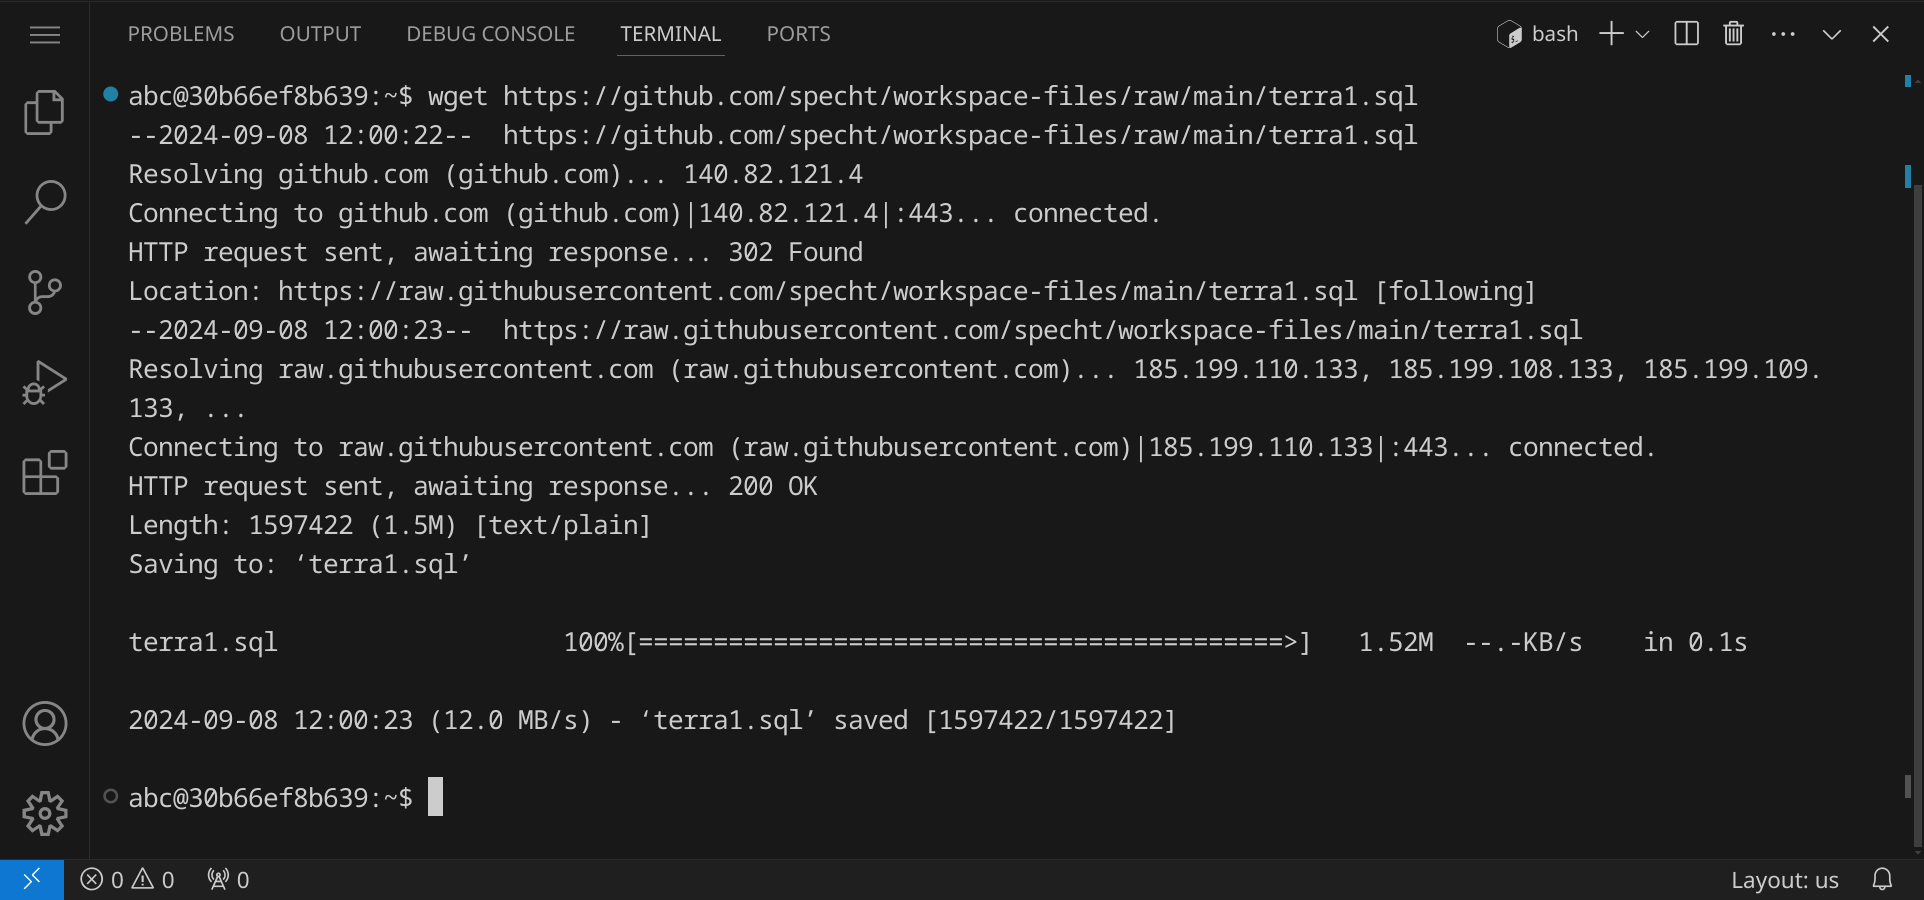Open the Extensions view
Viewport: 1924px width, 900px height.
tap(44, 473)
